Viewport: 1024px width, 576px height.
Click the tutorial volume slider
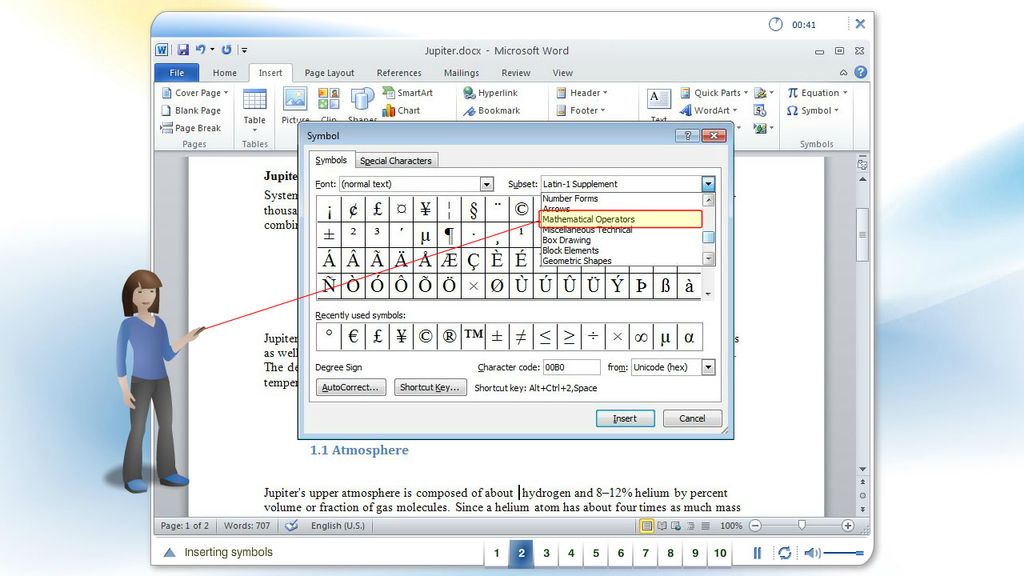(x=844, y=553)
